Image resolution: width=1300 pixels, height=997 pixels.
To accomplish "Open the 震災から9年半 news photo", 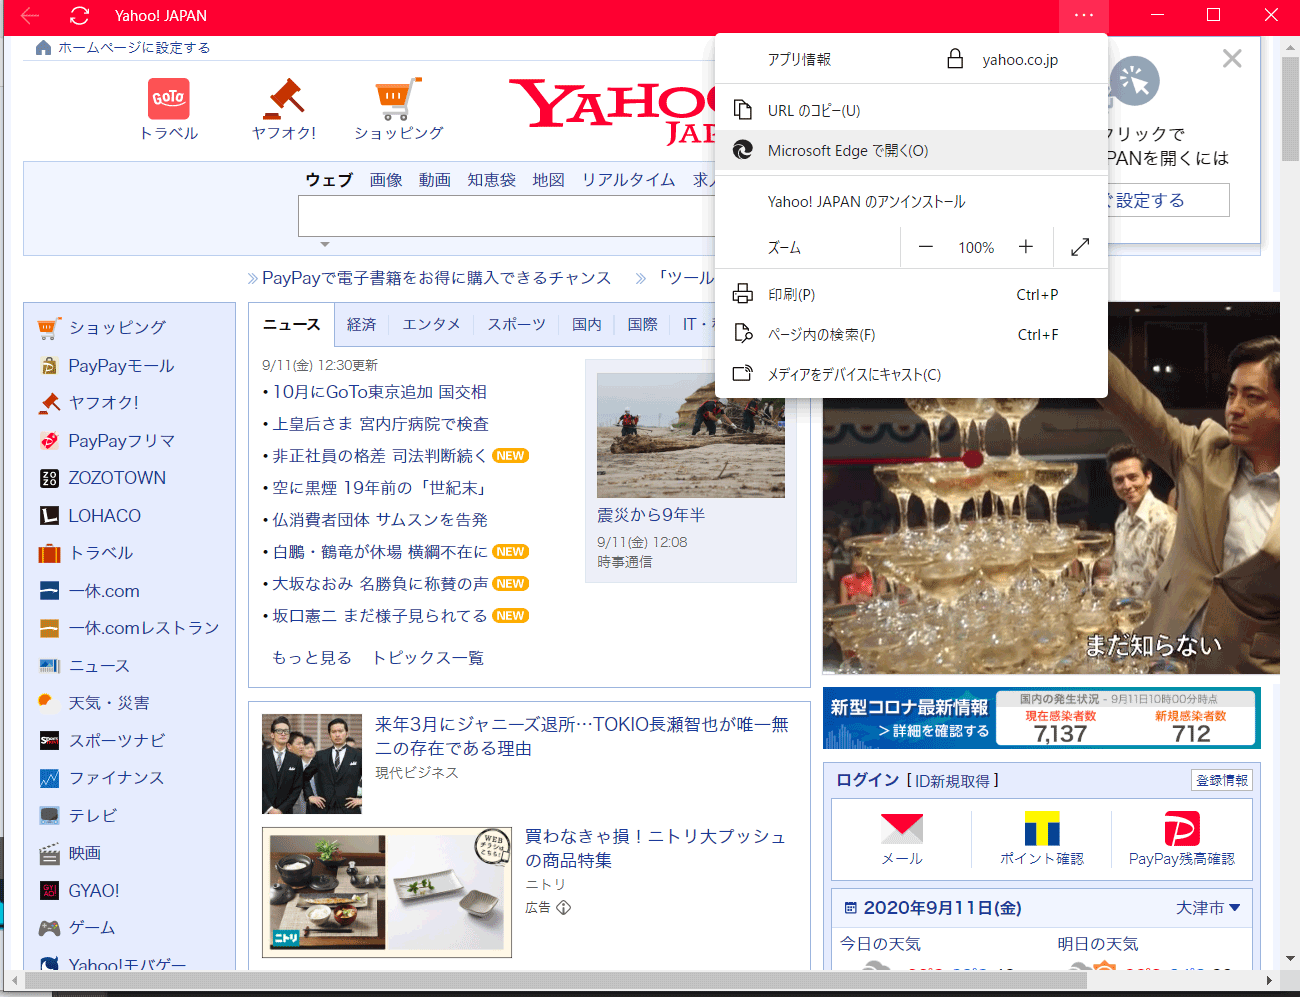I will coord(691,435).
